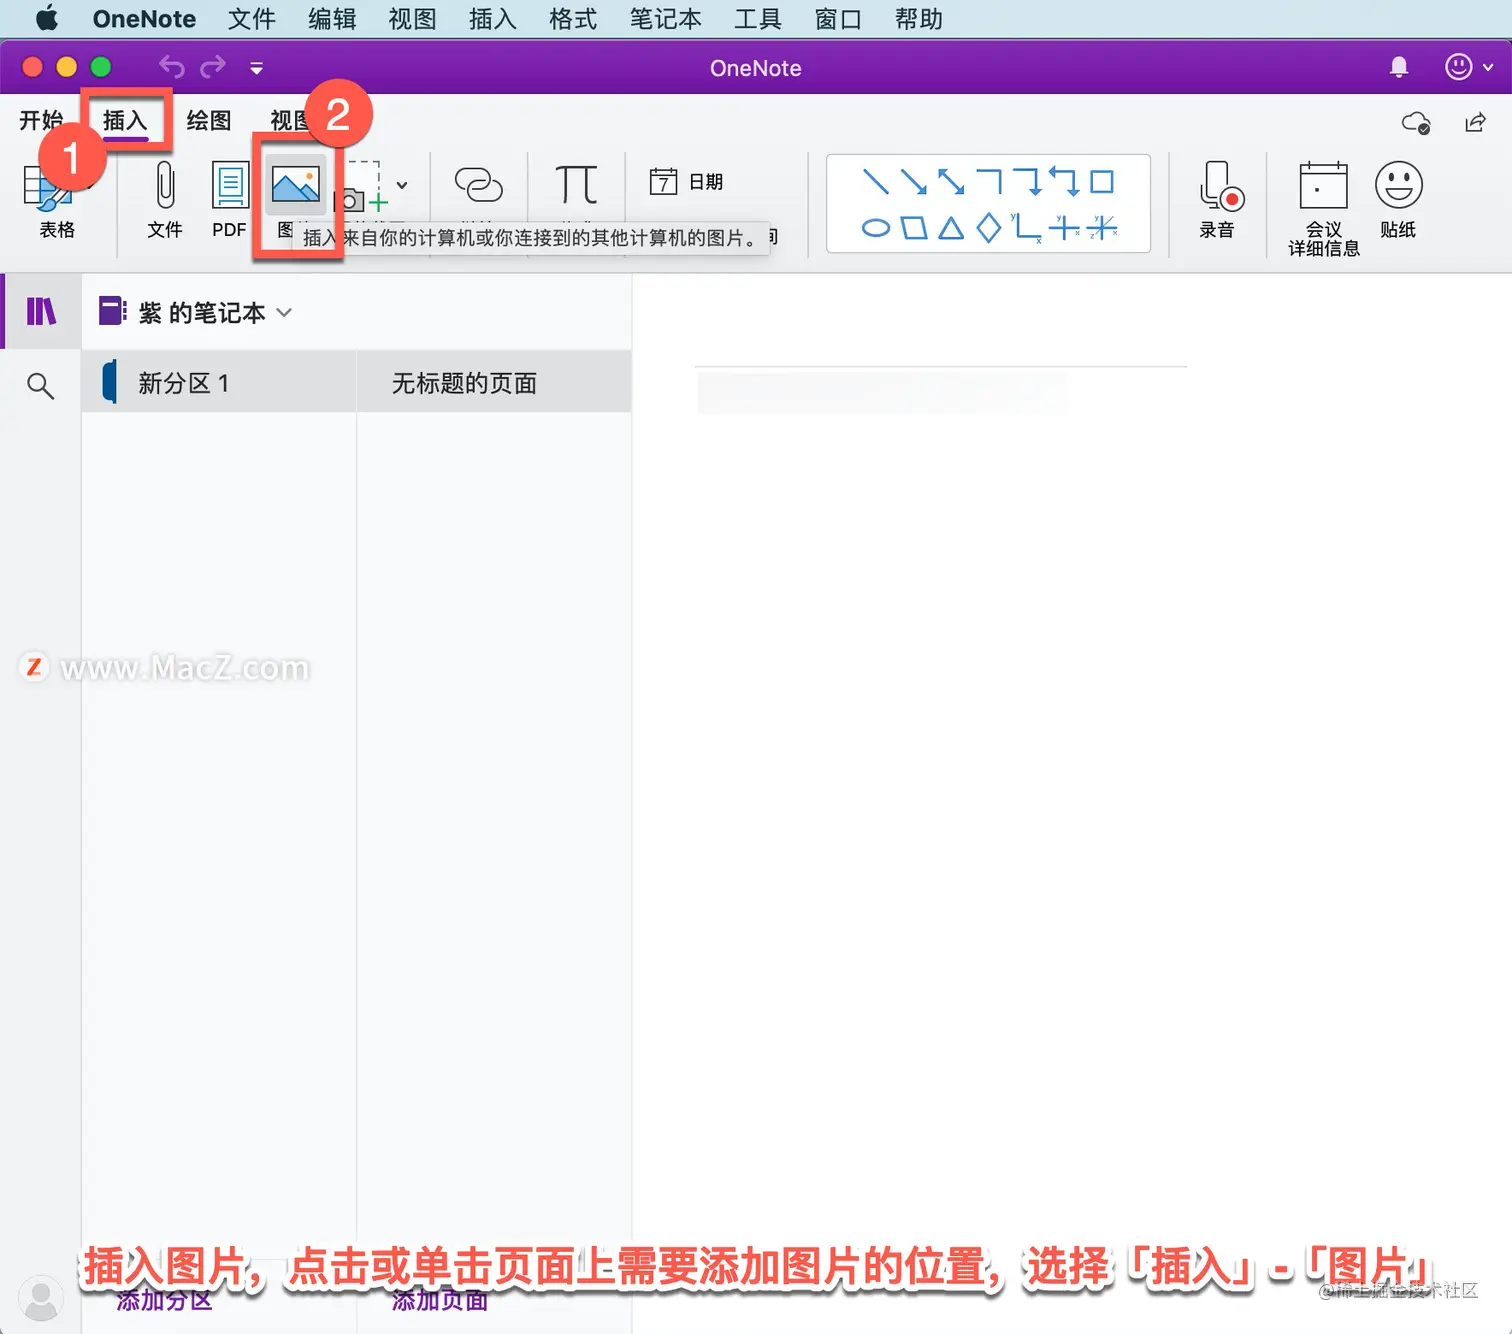Insert meeting details 会议详细信息
Image resolution: width=1512 pixels, height=1334 pixels.
tap(1323, 209)
